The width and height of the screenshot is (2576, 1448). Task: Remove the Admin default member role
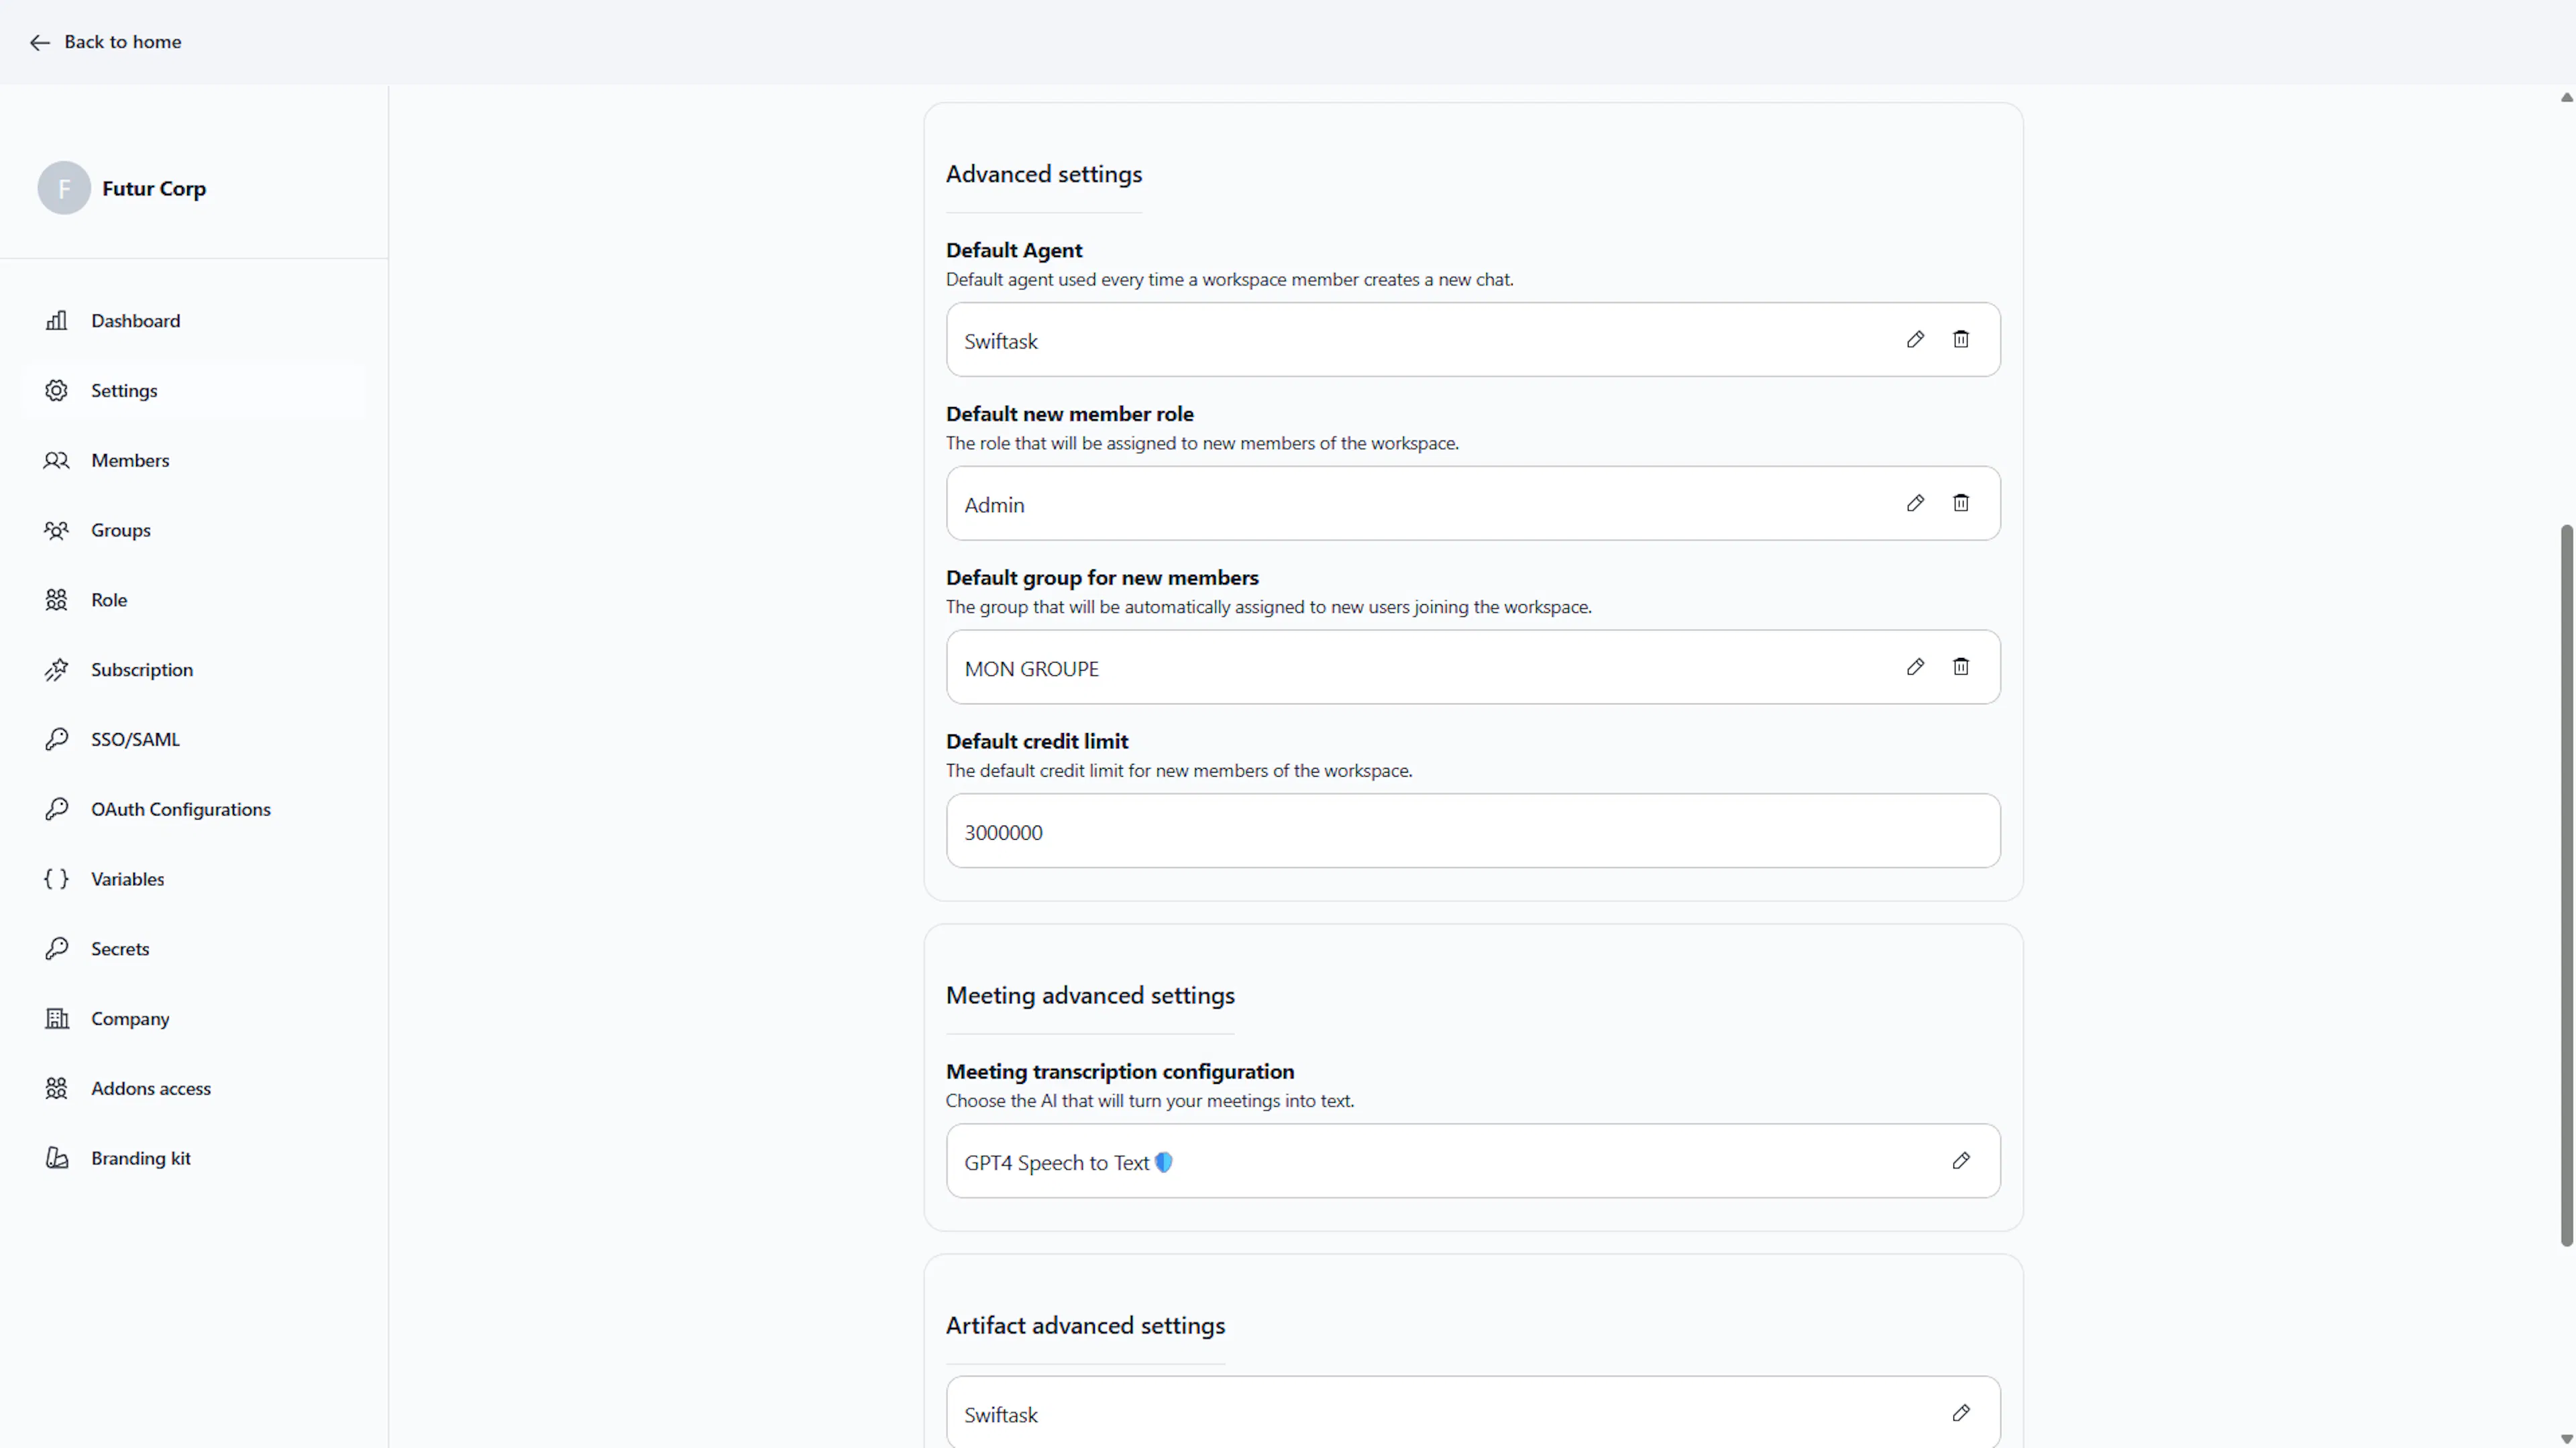(1960, 504)
